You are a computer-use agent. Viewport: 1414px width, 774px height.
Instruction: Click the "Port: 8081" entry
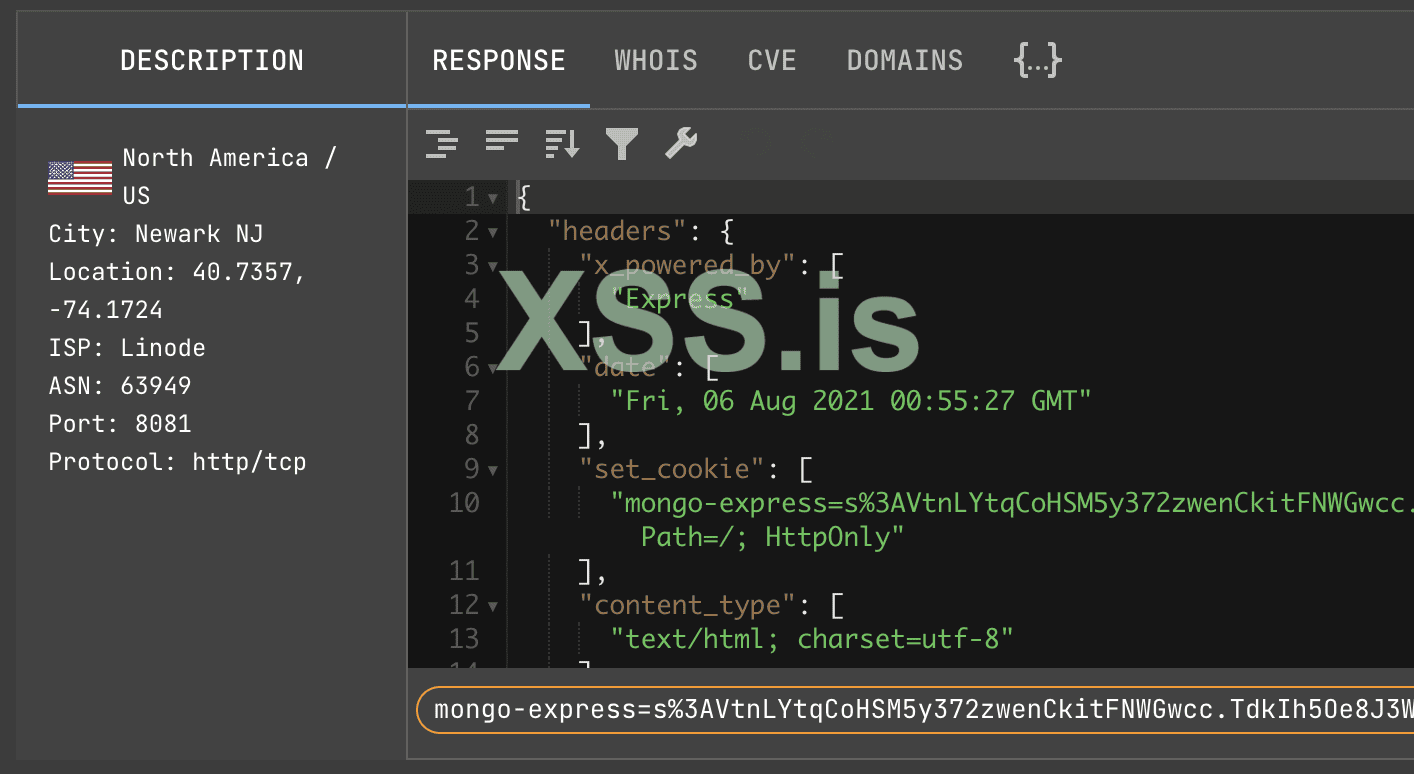[x=120, y=424]
